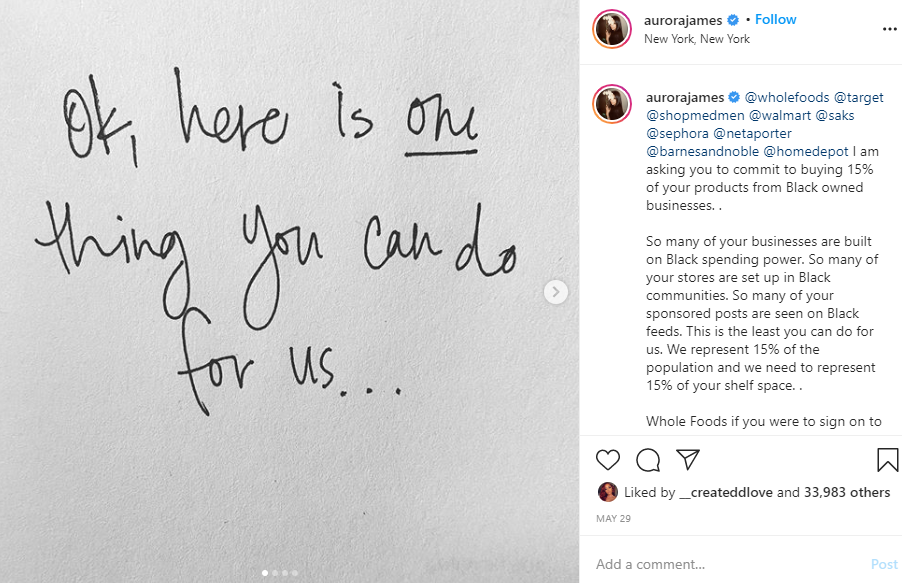Go to next carousel image arrow
Image resolution: width=902 pixels, height=583 pixels.
pyautogui.click(x=557, y=292)
